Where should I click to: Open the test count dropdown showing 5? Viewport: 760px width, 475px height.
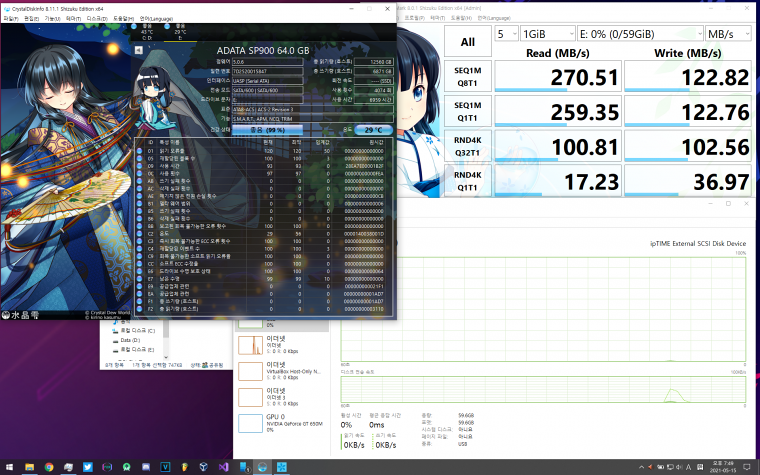[507, 33]
